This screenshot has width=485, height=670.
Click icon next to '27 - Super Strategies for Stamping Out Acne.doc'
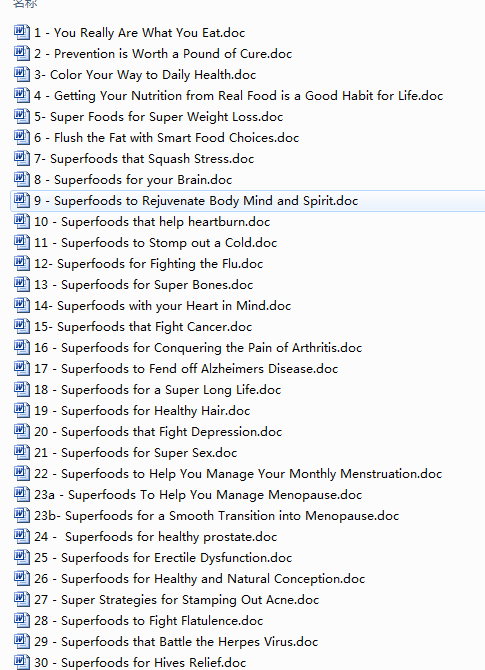coord(22,599)
